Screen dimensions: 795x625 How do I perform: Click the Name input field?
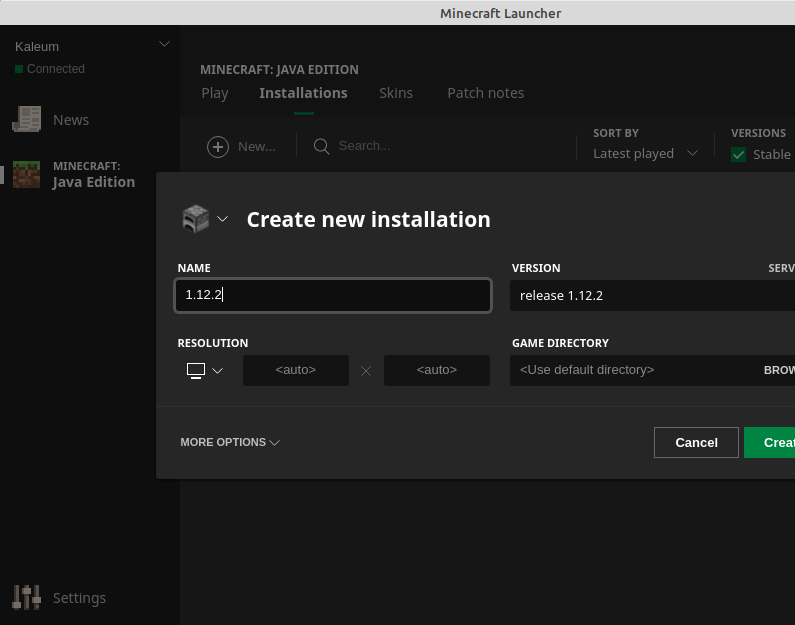tap(332, 296)
